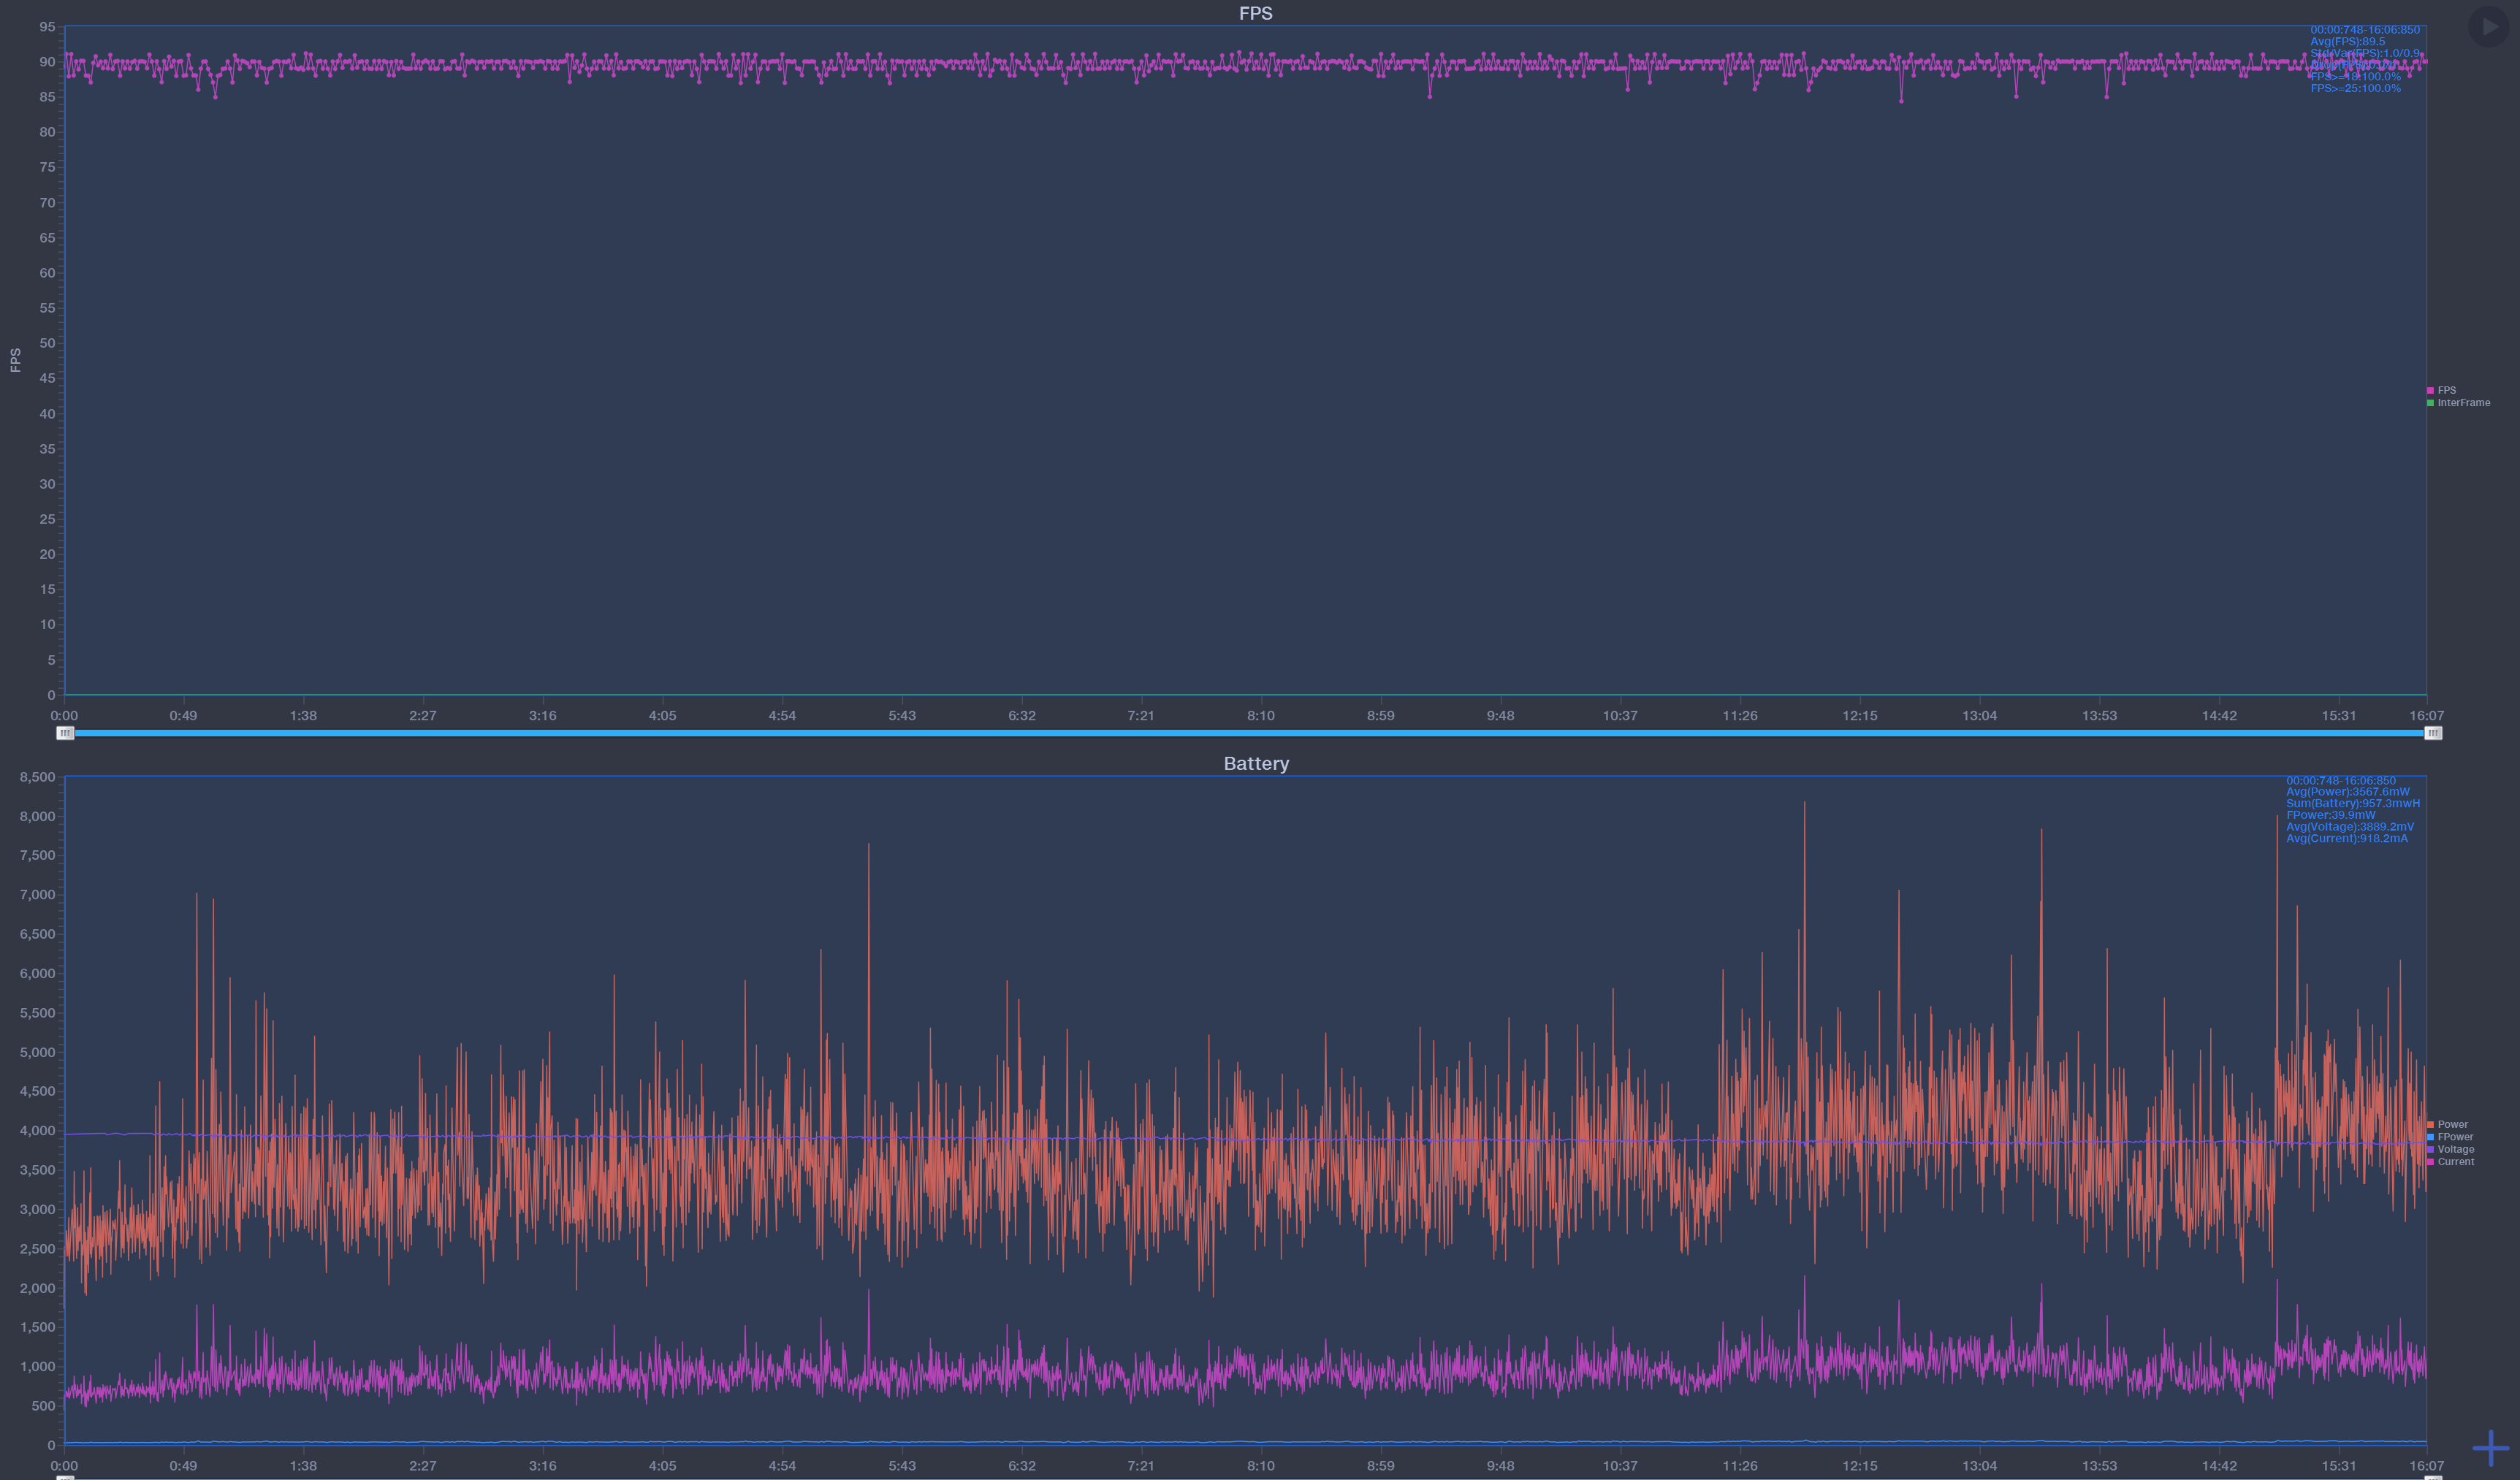Click the blue plus add-chart icon
This screenshot has height=1480, width=2520.
pos(2490,1448)
